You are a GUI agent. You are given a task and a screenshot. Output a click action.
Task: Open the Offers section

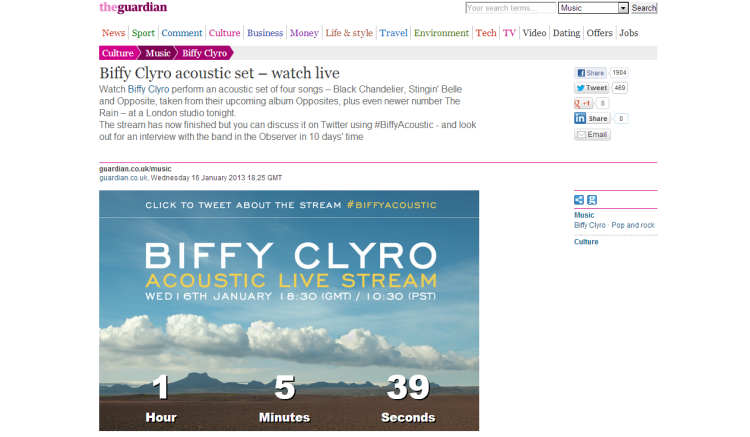click(x=599, y=33)
